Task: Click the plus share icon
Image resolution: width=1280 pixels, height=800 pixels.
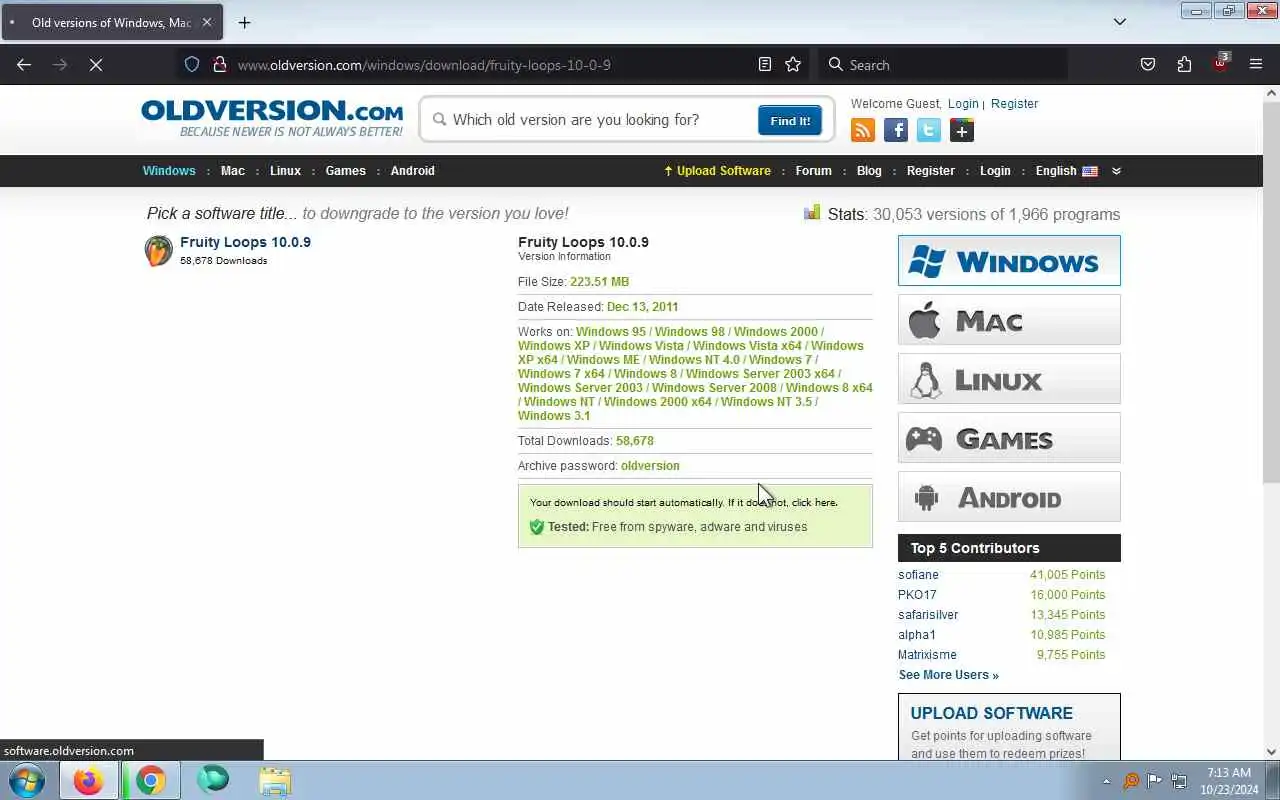Action: click(962, 130)
